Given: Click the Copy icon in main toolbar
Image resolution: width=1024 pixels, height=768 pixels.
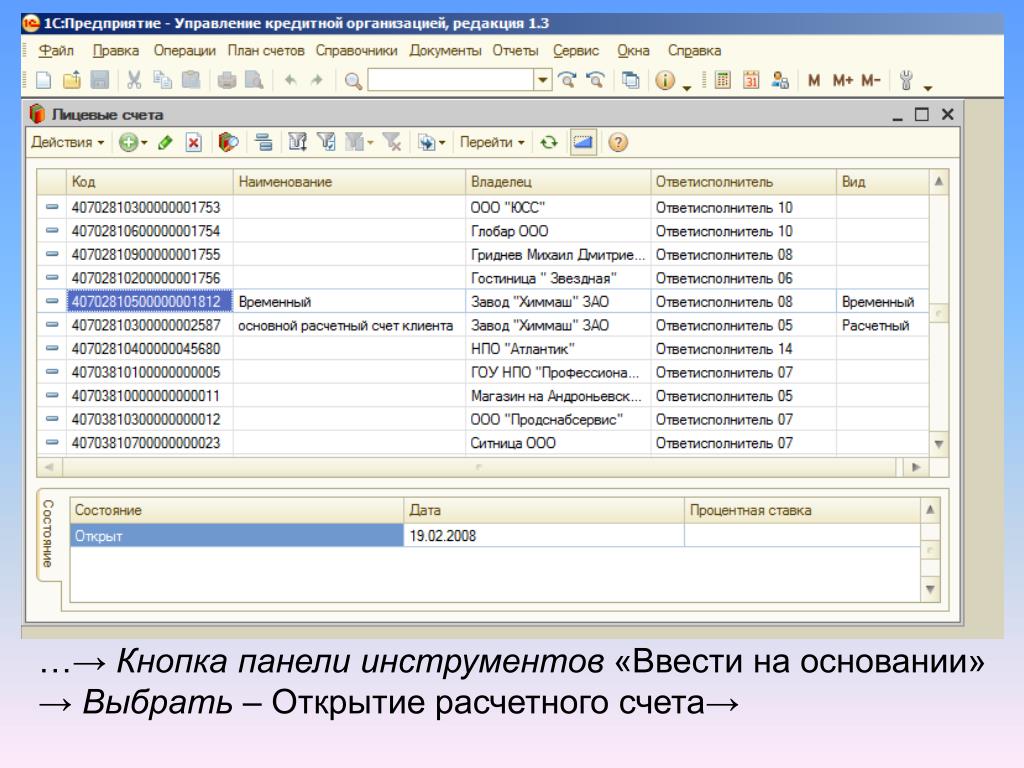Looking at the screenshot, I should tap(162, 80).
